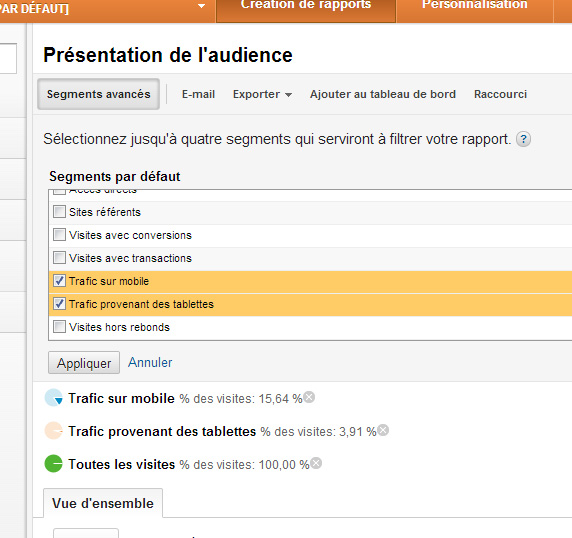Screen dimensions: 572x538
Task: Tick the Visites hors rebonds checkbox
Action: pos(59,326)
